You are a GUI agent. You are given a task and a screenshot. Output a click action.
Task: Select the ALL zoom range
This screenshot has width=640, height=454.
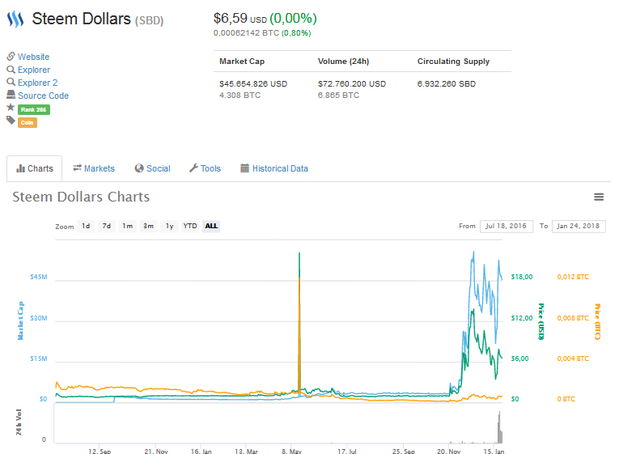coord(211,226)
